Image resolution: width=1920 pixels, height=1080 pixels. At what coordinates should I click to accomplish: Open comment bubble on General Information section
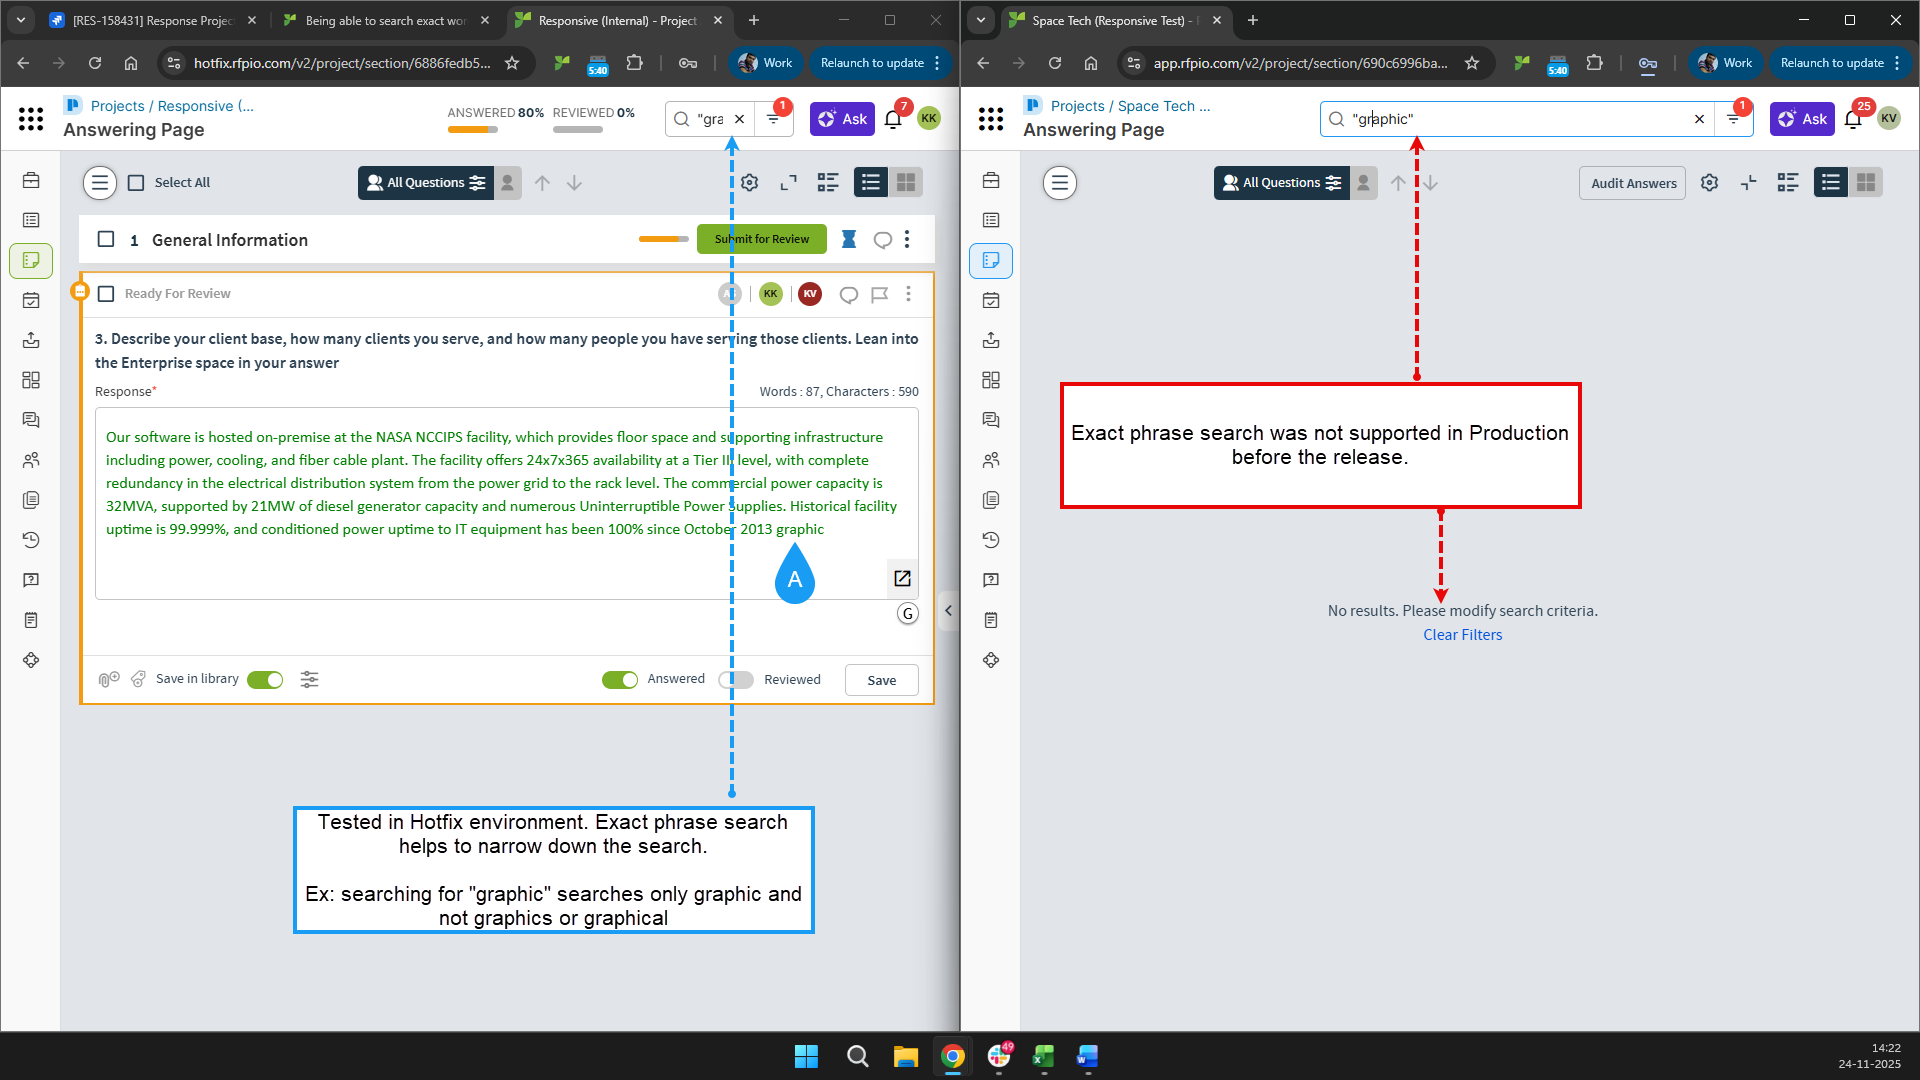pos(882,240)
